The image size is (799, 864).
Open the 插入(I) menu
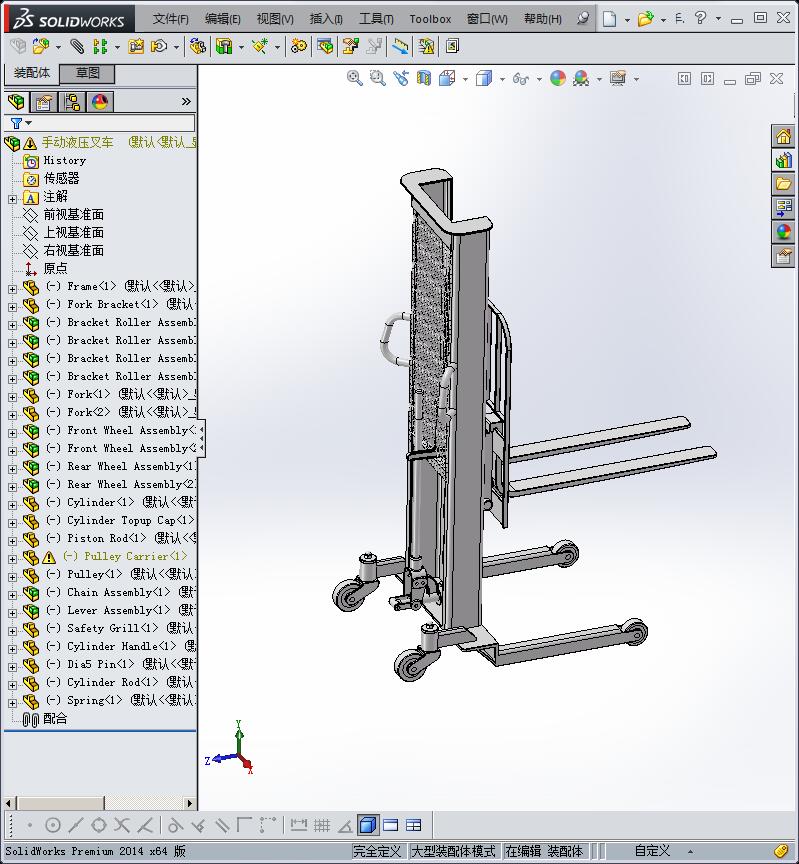click(326, 19)
